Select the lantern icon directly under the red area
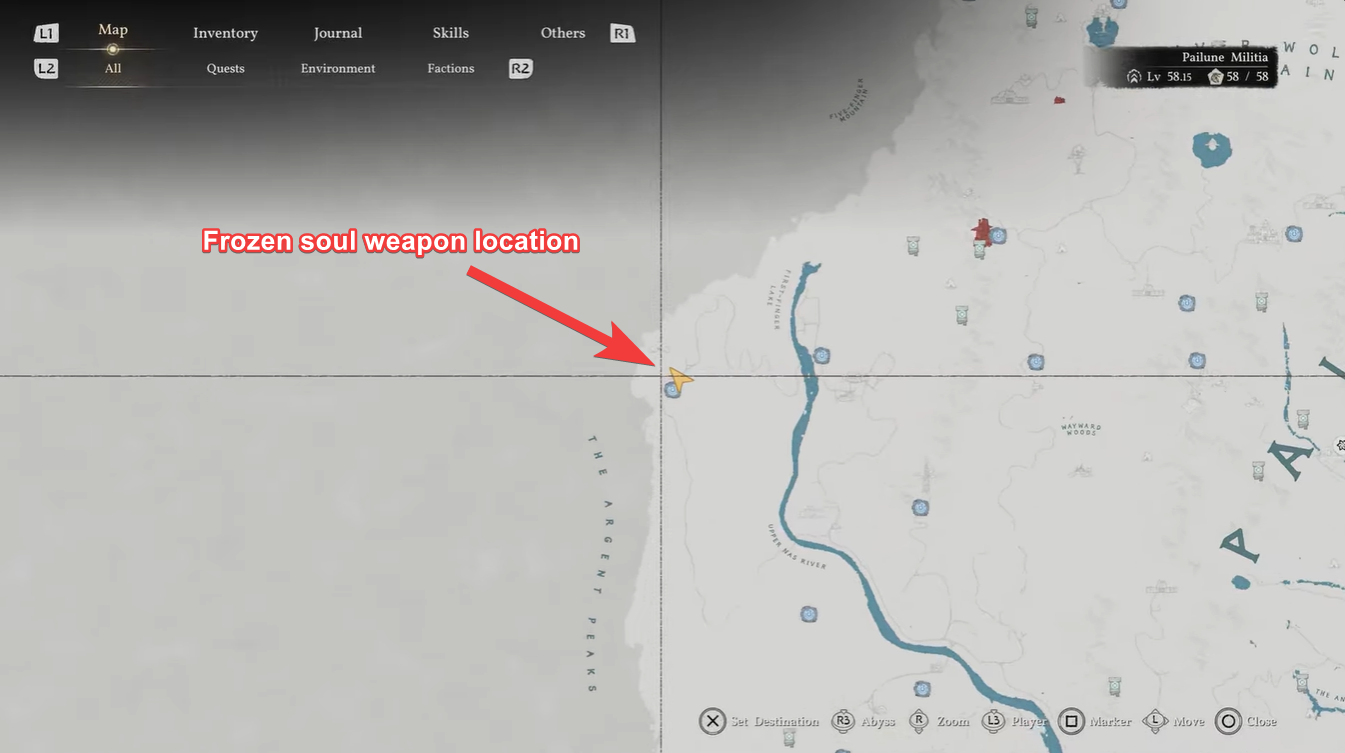Image resolution: width=1345 pixels, height=753 pixels. point(979,250)
